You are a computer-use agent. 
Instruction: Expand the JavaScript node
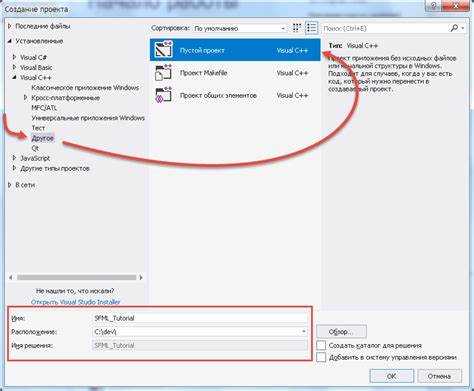tap(14, 158)
